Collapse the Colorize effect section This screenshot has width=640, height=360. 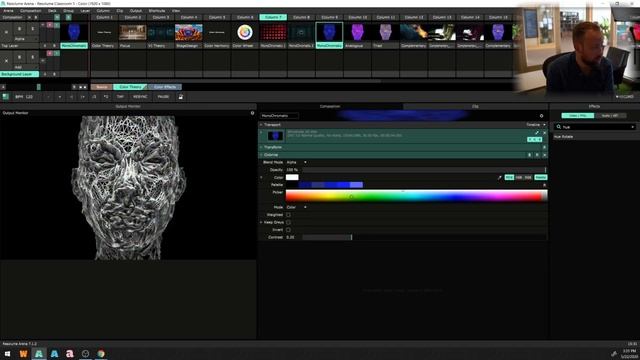(261, 155)
